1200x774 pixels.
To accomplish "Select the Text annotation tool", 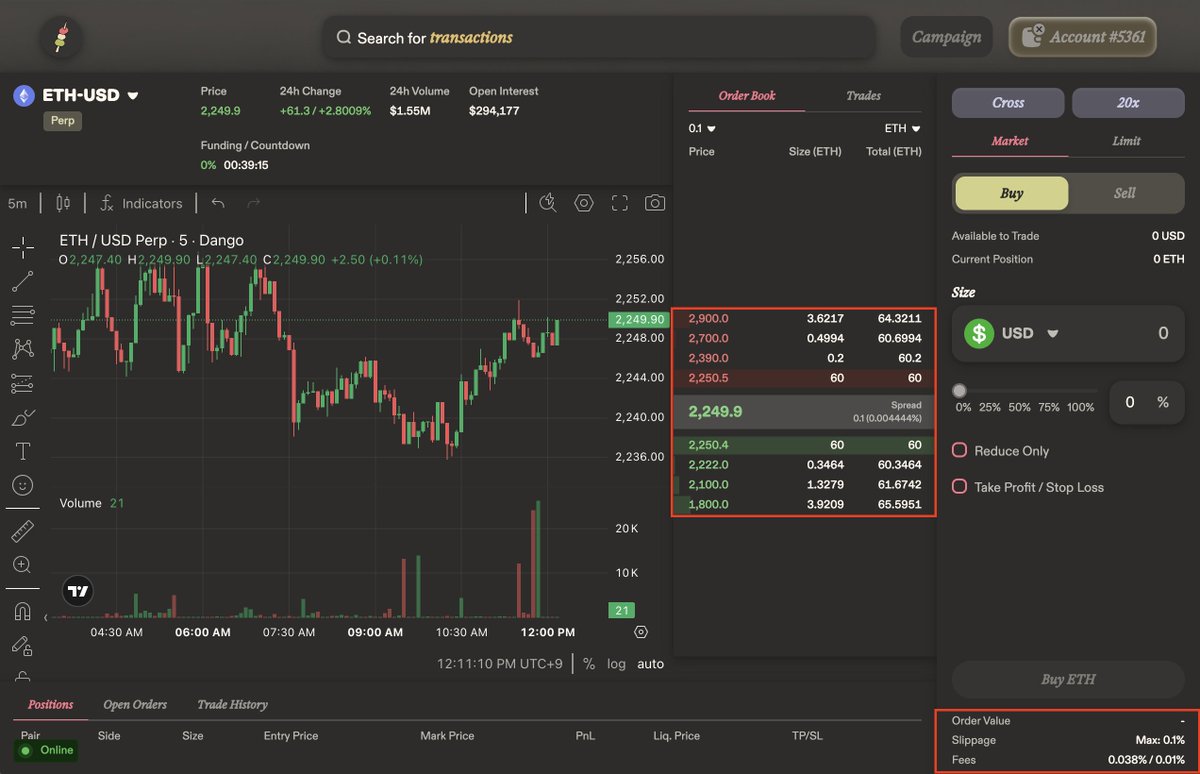I will (22, 451).
